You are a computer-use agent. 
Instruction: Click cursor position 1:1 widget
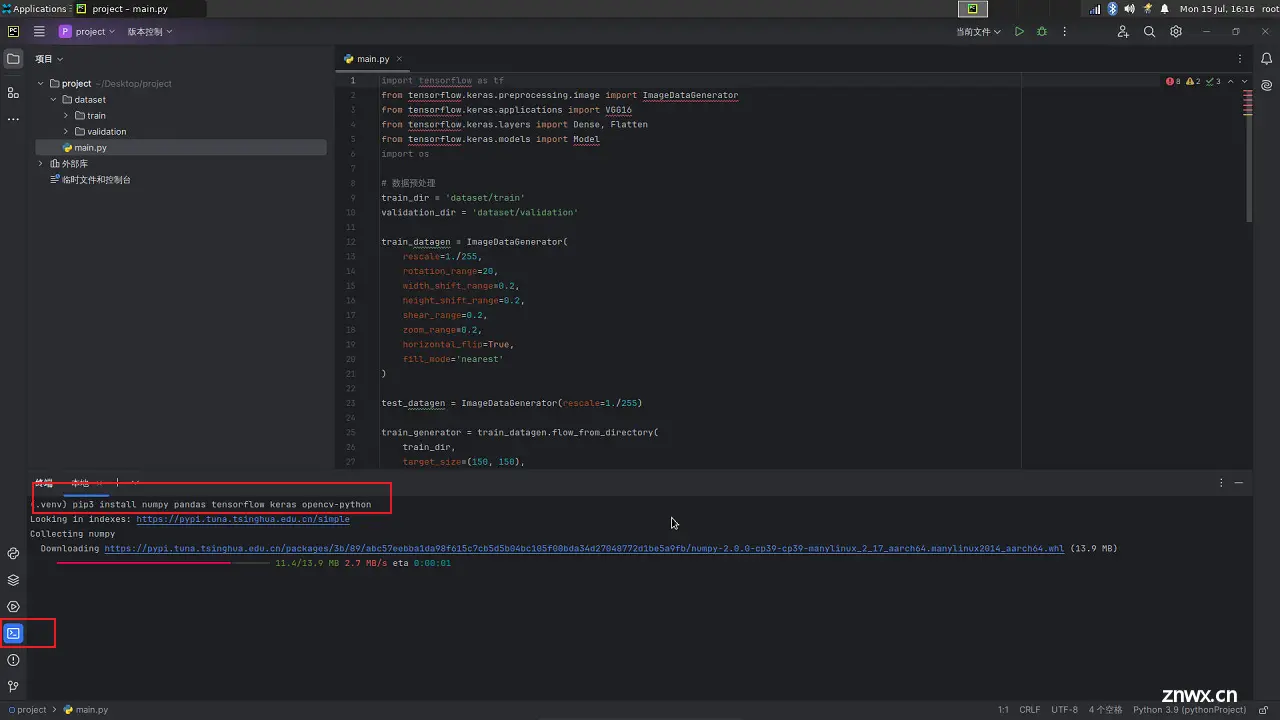1003,710
